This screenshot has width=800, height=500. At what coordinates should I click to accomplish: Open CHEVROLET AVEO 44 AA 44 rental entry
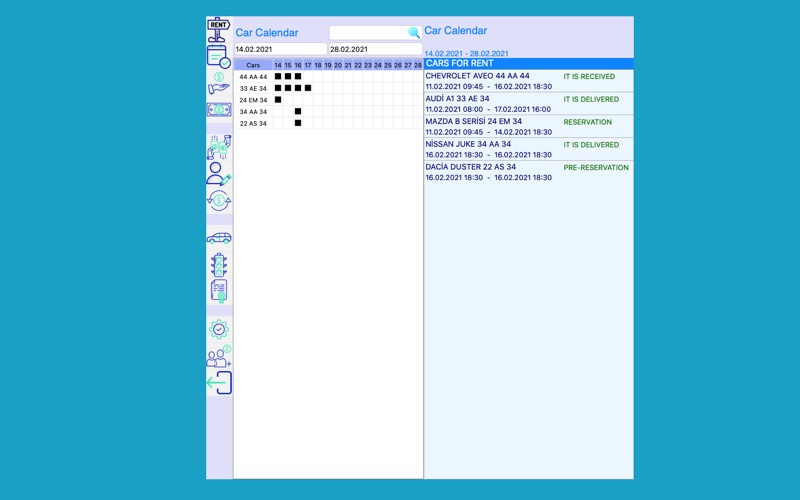[x=529, y=81]
